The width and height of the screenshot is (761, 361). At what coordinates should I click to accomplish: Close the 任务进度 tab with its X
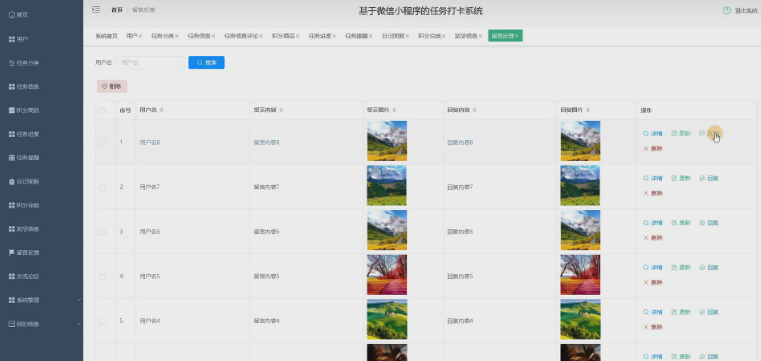point(334,36)
